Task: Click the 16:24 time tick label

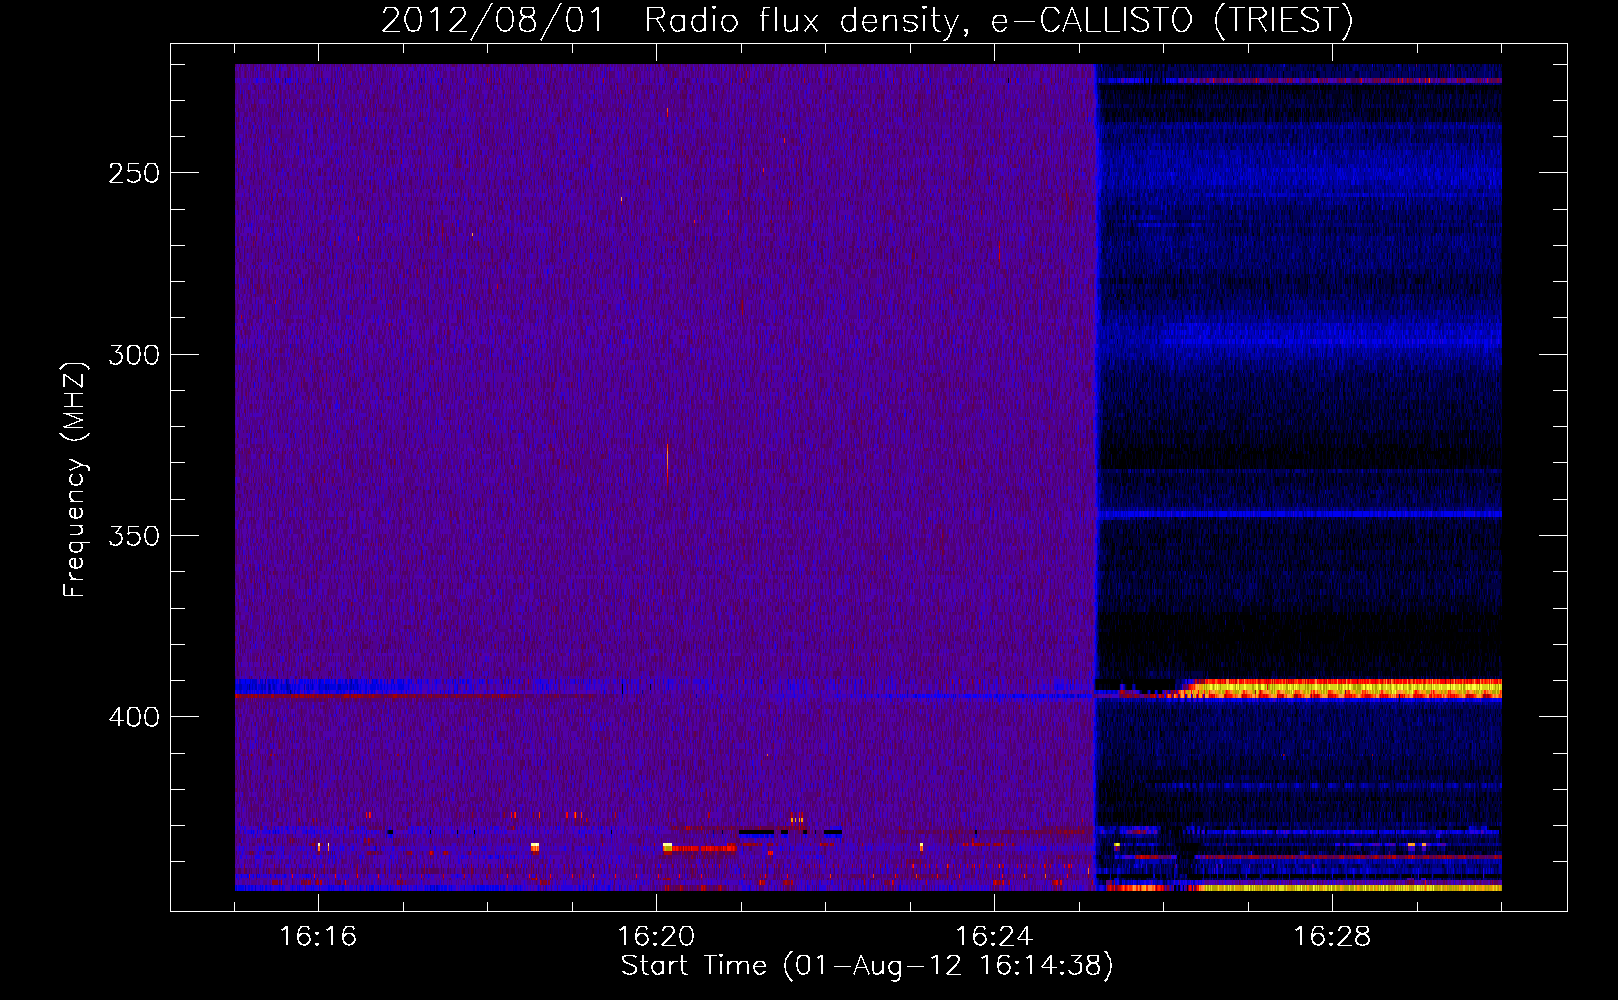Action: 994,937
